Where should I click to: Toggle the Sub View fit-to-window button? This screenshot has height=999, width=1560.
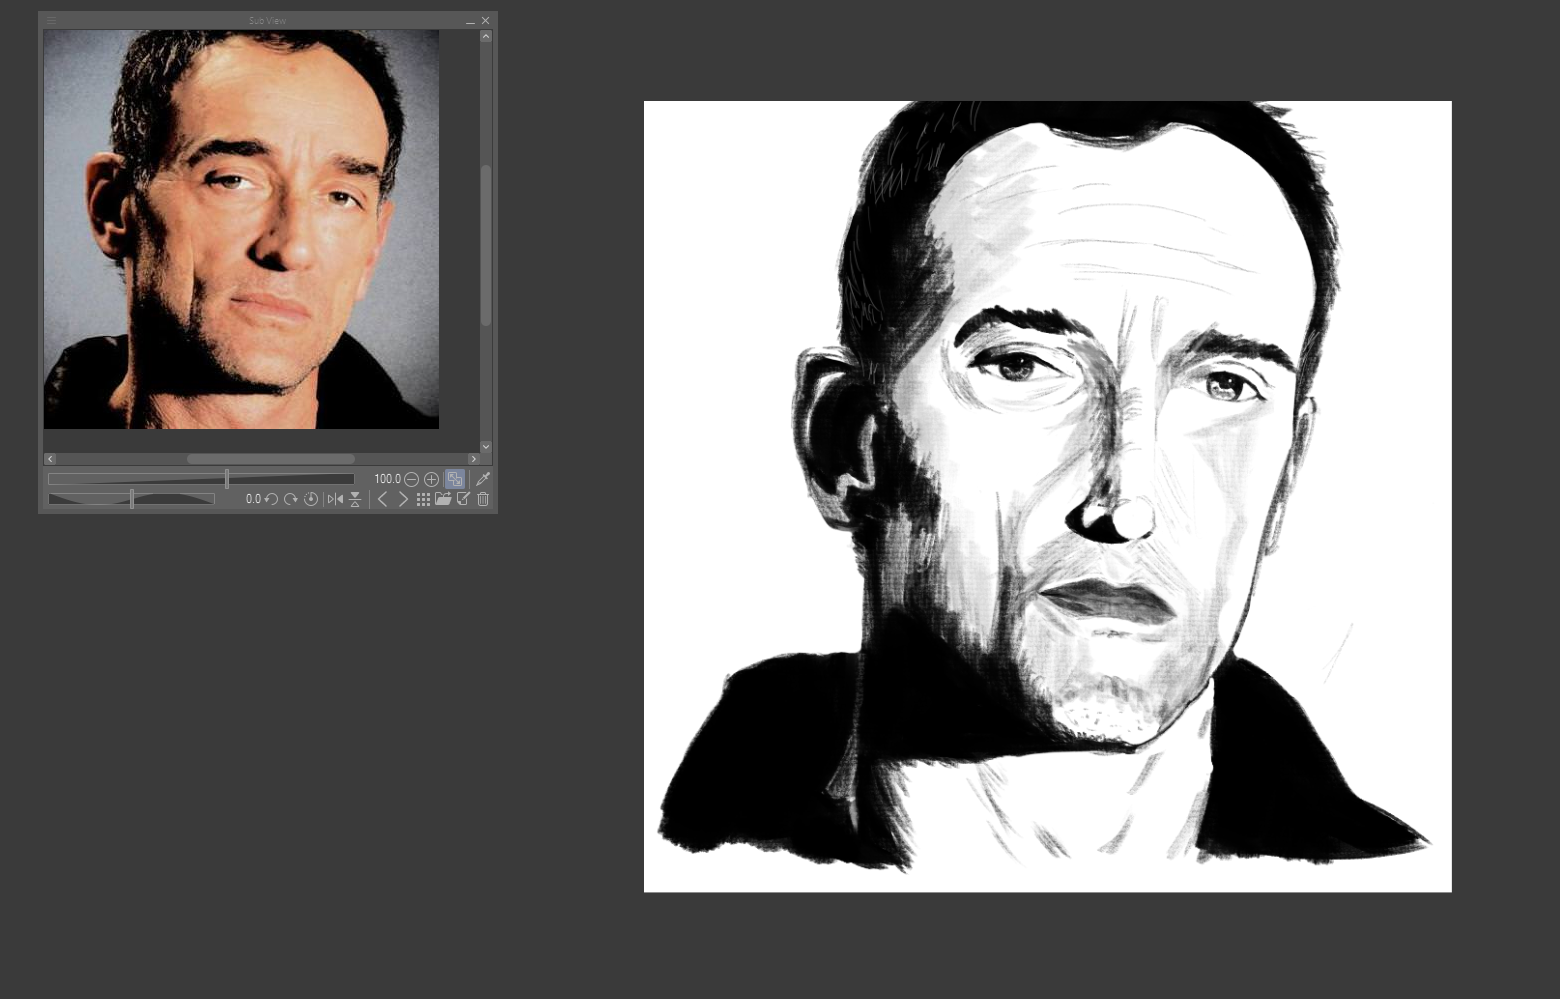(x=455, y=479)
